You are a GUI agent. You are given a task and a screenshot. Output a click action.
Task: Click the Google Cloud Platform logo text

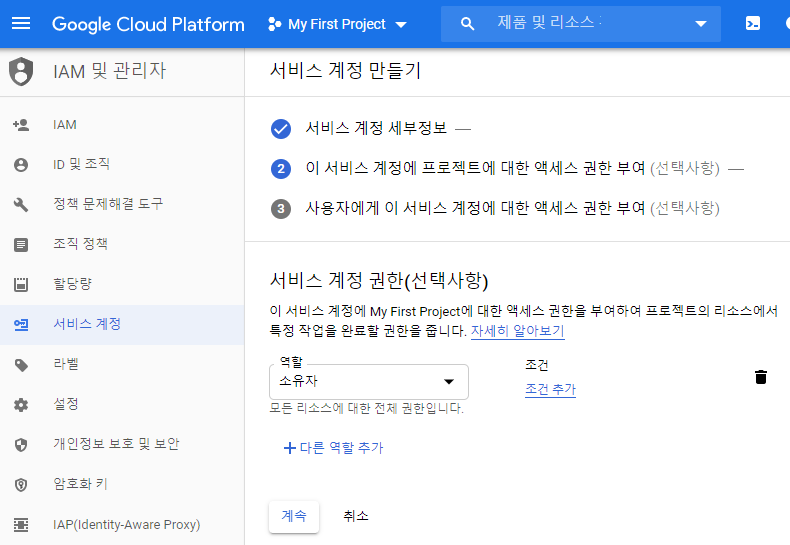tap(148, 24)
